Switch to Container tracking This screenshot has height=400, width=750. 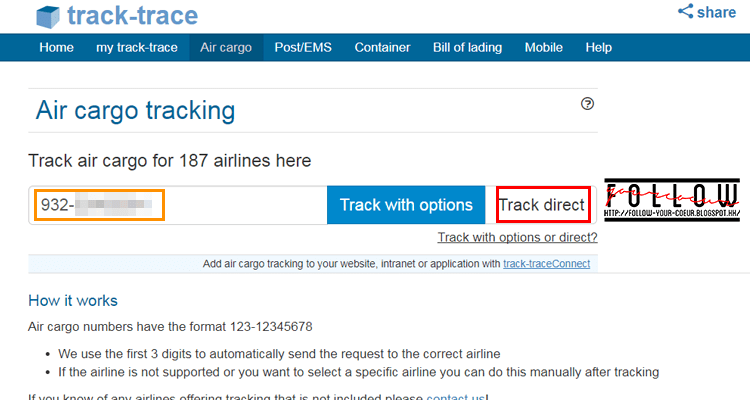pos(382,47)
